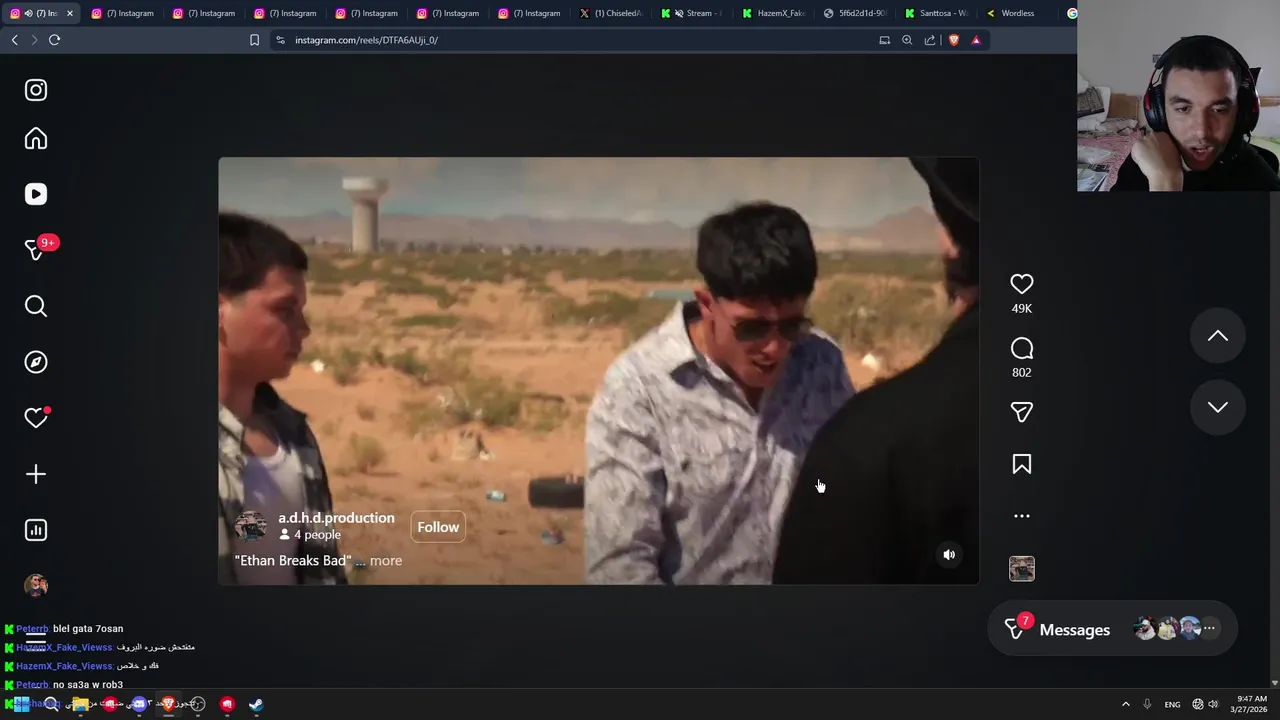The height and width of the screenshot is (720, 1280).
Task: Open clock showing 9:47 AM
Action: (x=1251, y=704)
